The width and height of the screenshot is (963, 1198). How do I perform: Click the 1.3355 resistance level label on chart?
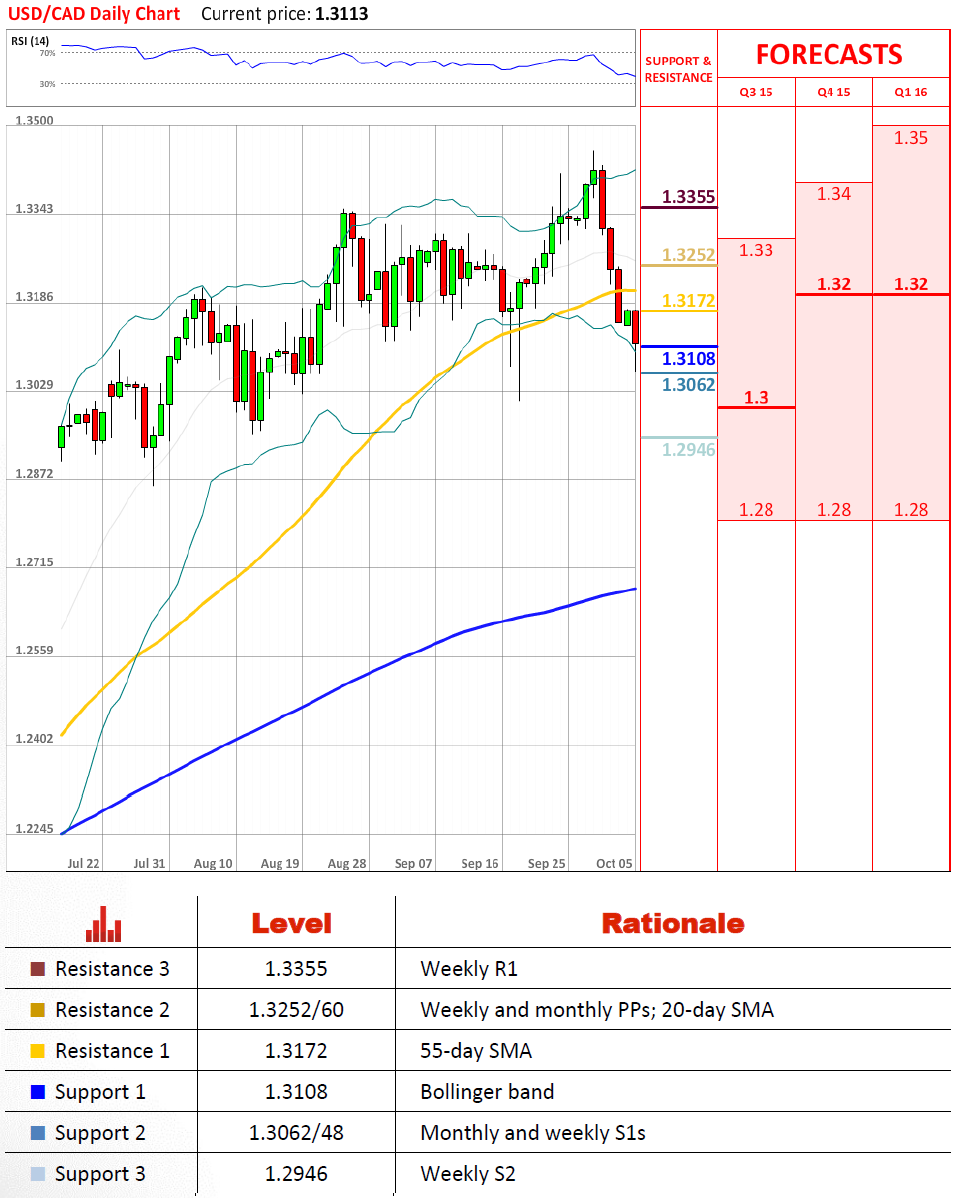pos(688,196)
